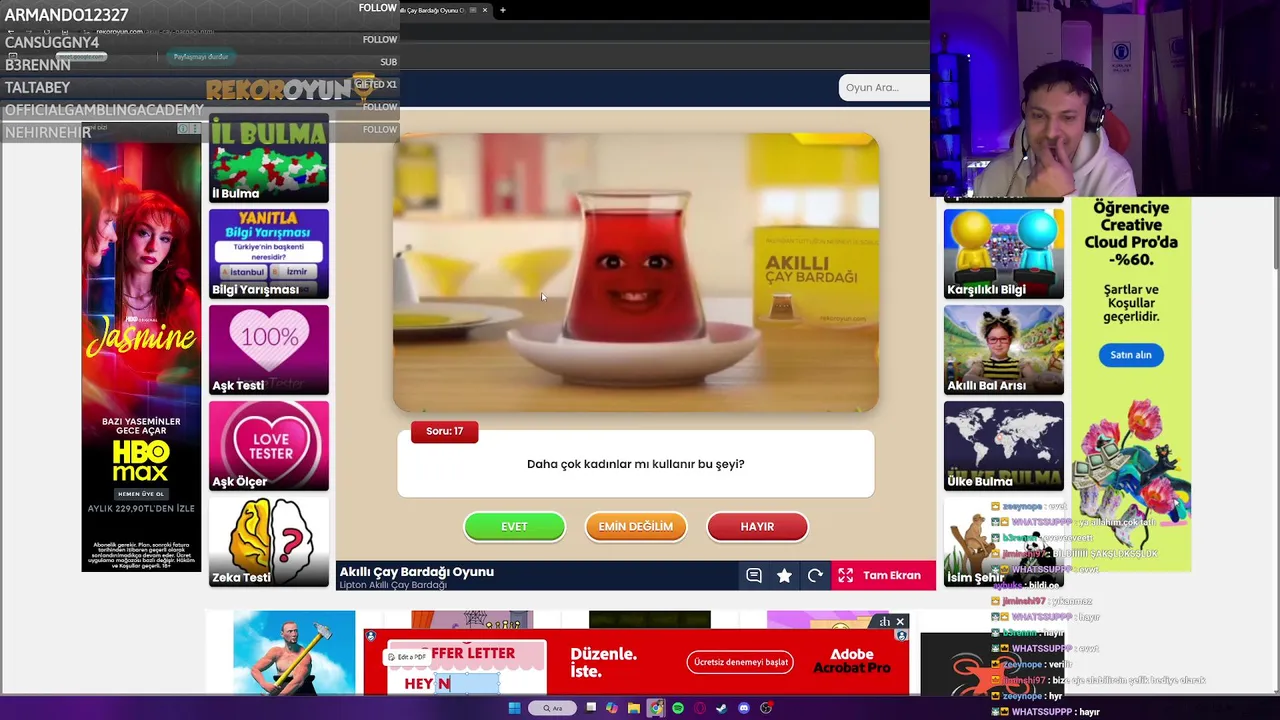Click the Lipton Akıllı Çay Bardağı subtitle

point(393,585)
